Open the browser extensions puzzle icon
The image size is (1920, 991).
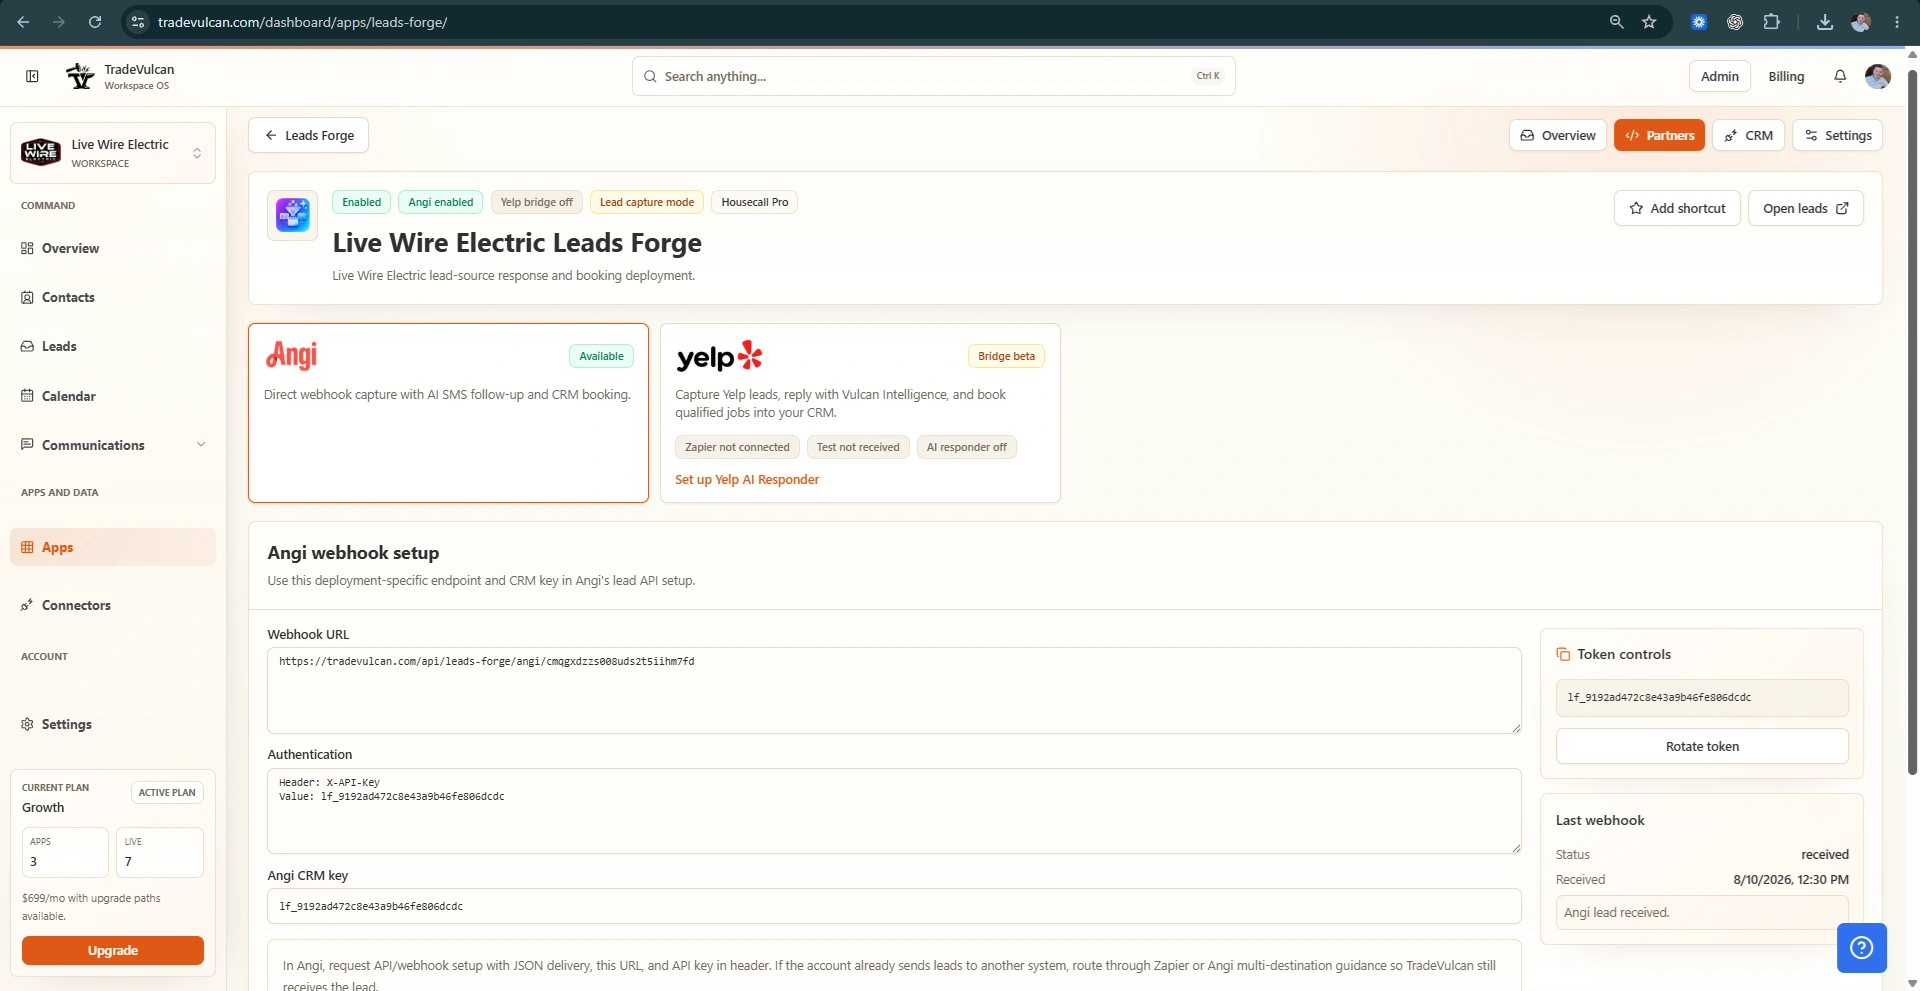tap(1771, 22)
